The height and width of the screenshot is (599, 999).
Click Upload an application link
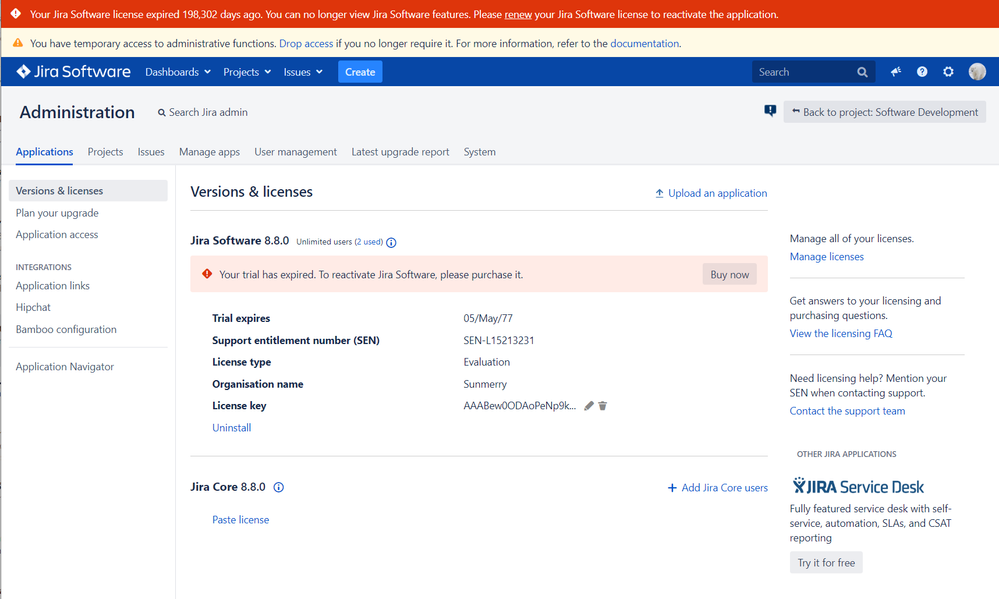click(711, 193)
